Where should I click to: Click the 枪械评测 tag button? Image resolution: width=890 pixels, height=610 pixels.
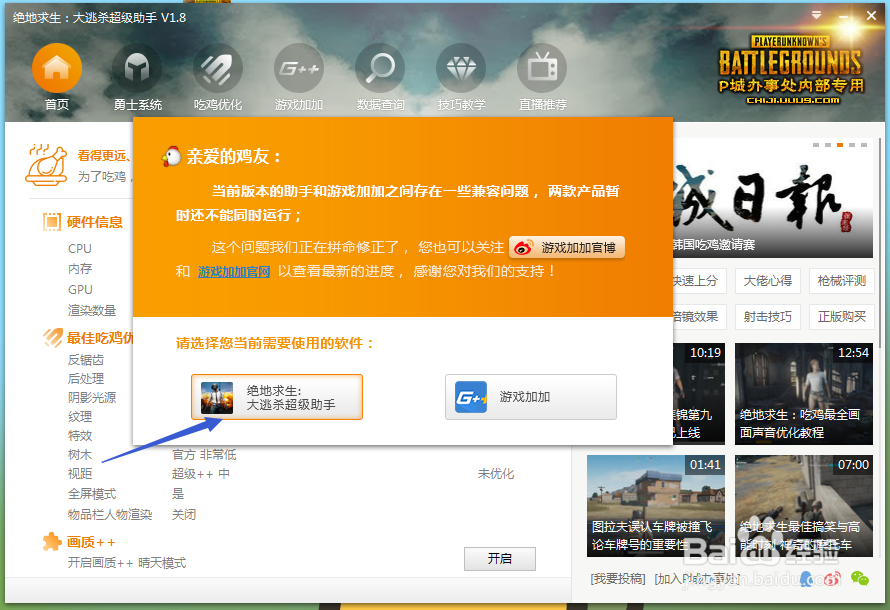click(x=842, y=281)
